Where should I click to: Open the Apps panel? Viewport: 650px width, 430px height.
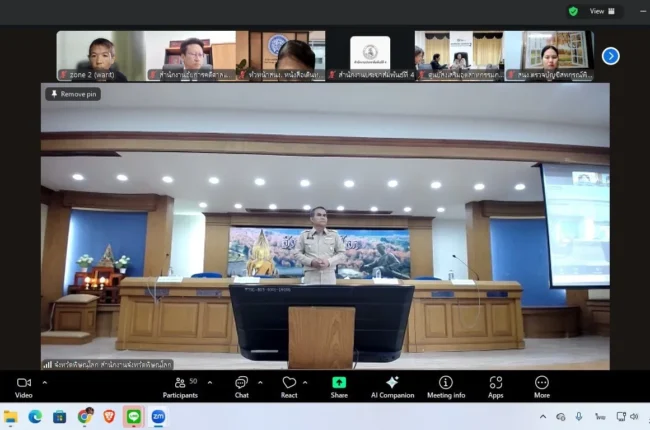(x=495, y=386)
